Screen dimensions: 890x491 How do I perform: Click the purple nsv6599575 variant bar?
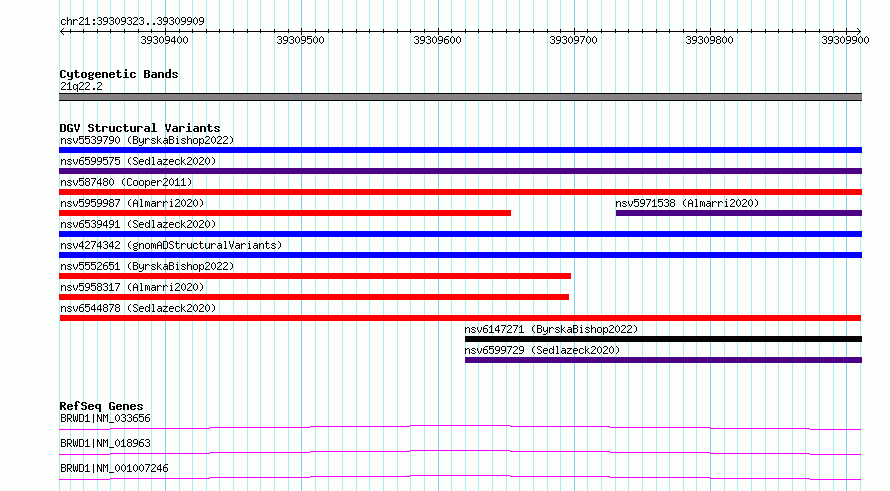click(460, 171)
